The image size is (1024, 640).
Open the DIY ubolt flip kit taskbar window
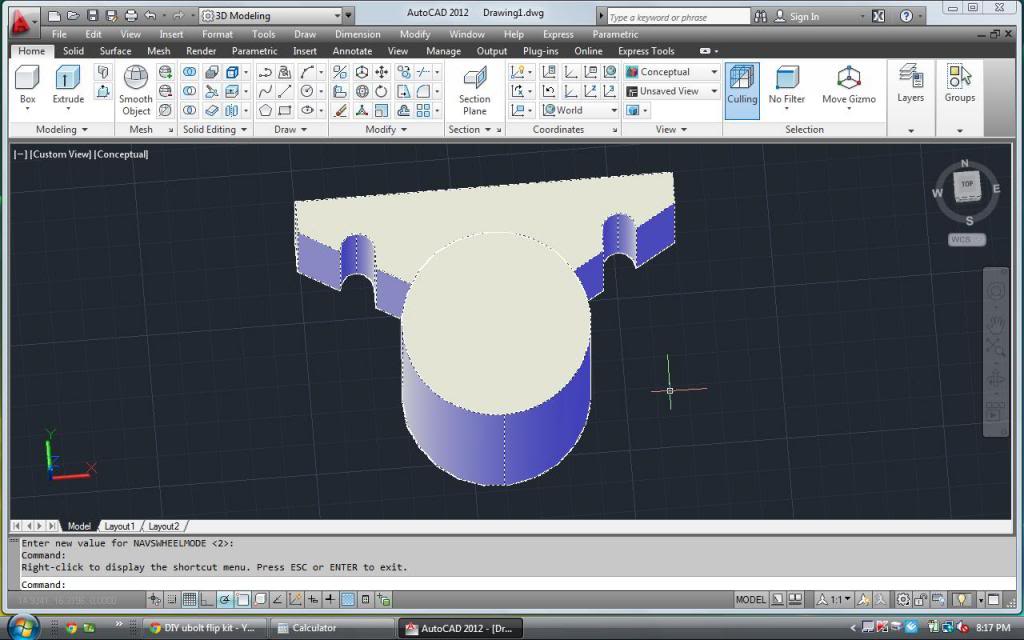[204, 628]
